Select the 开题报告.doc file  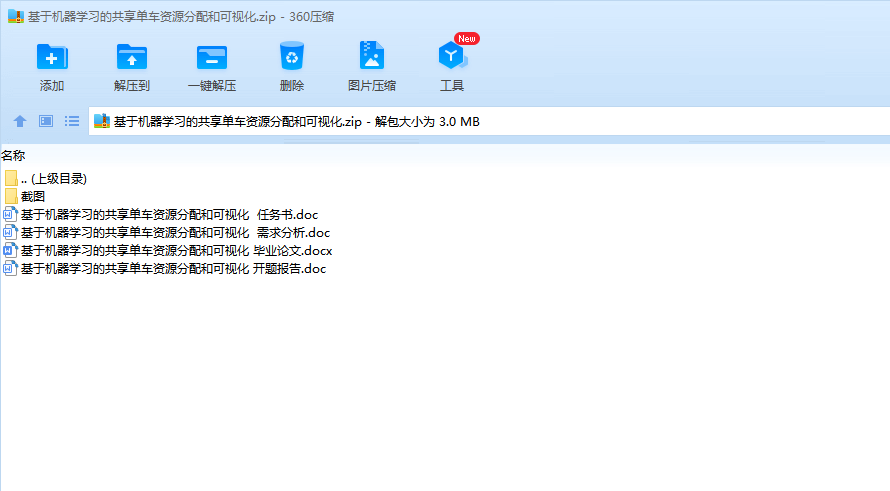click(165, 268)
